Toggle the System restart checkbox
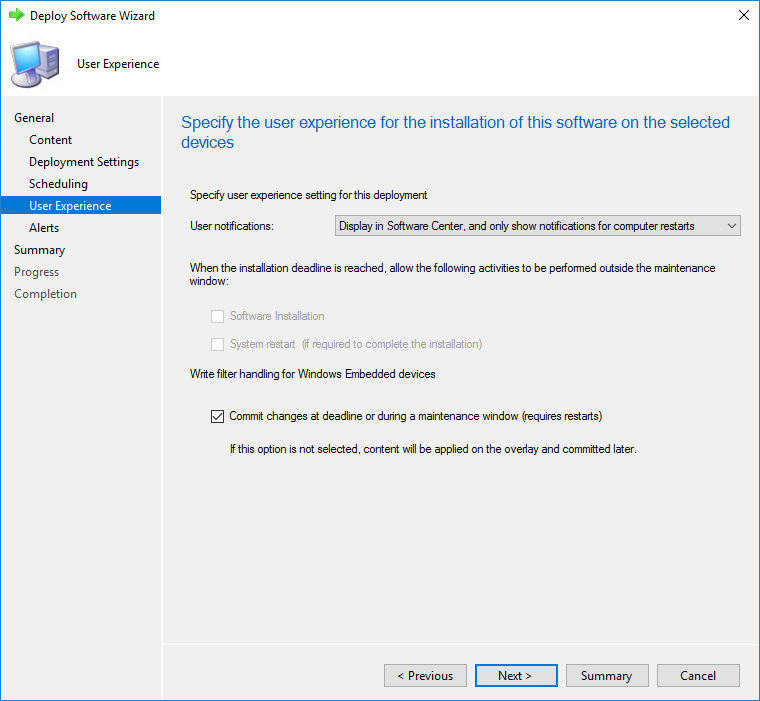760x701 pixels. 217,344
